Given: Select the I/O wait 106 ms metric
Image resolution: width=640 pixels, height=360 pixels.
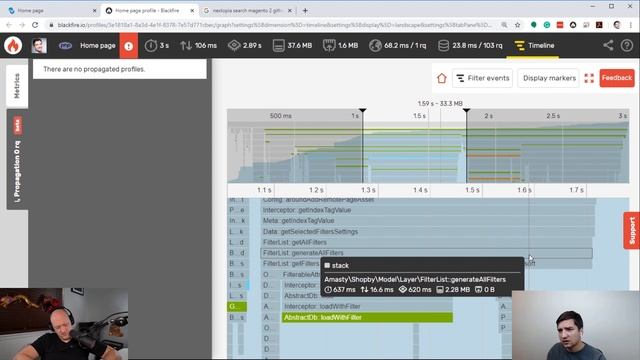Looking at the screenshot, I should coord(199,45).
